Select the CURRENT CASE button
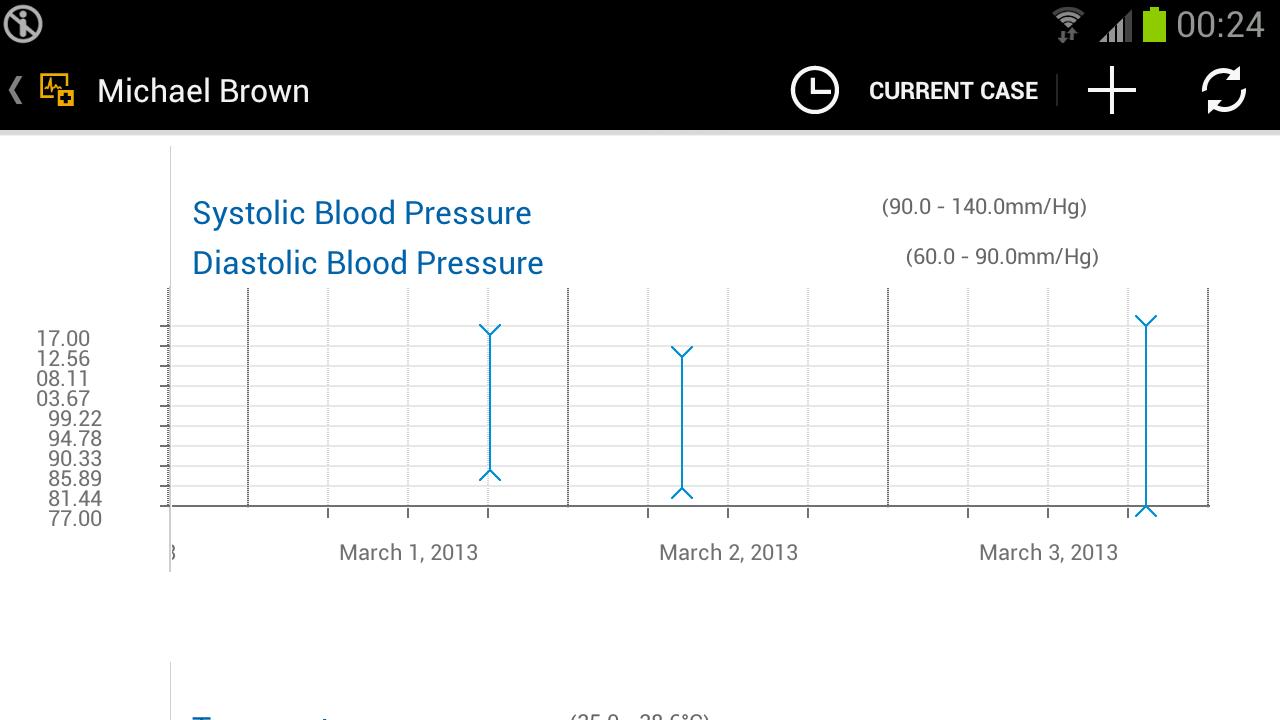Viewport: 1280px width, 720px height. coord(953,91)
